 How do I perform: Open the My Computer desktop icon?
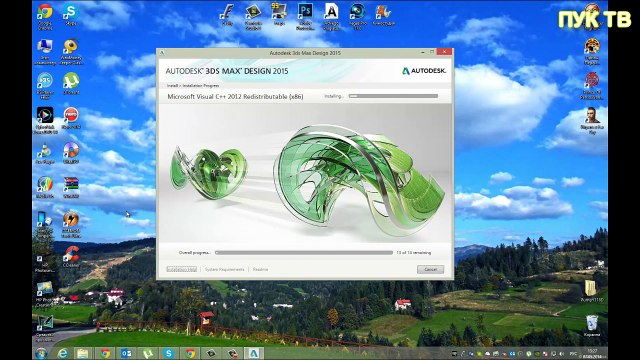pyautogui.click(x=44, y=52)
